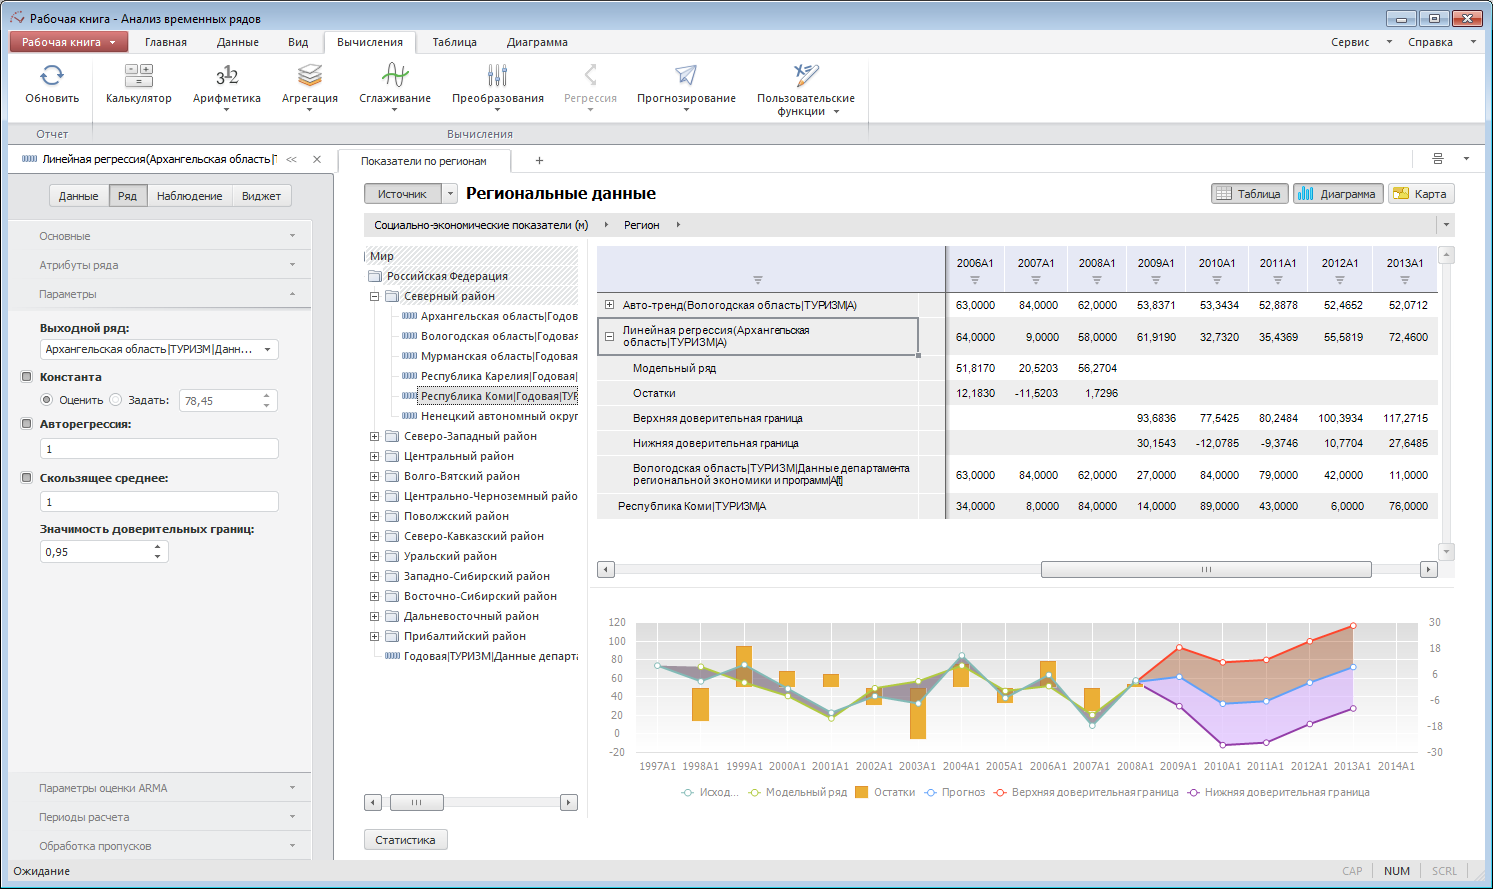This screenshot has height=889, width=1493.
Task: Open the Прогнозирование tool
Action: [686, 76]
